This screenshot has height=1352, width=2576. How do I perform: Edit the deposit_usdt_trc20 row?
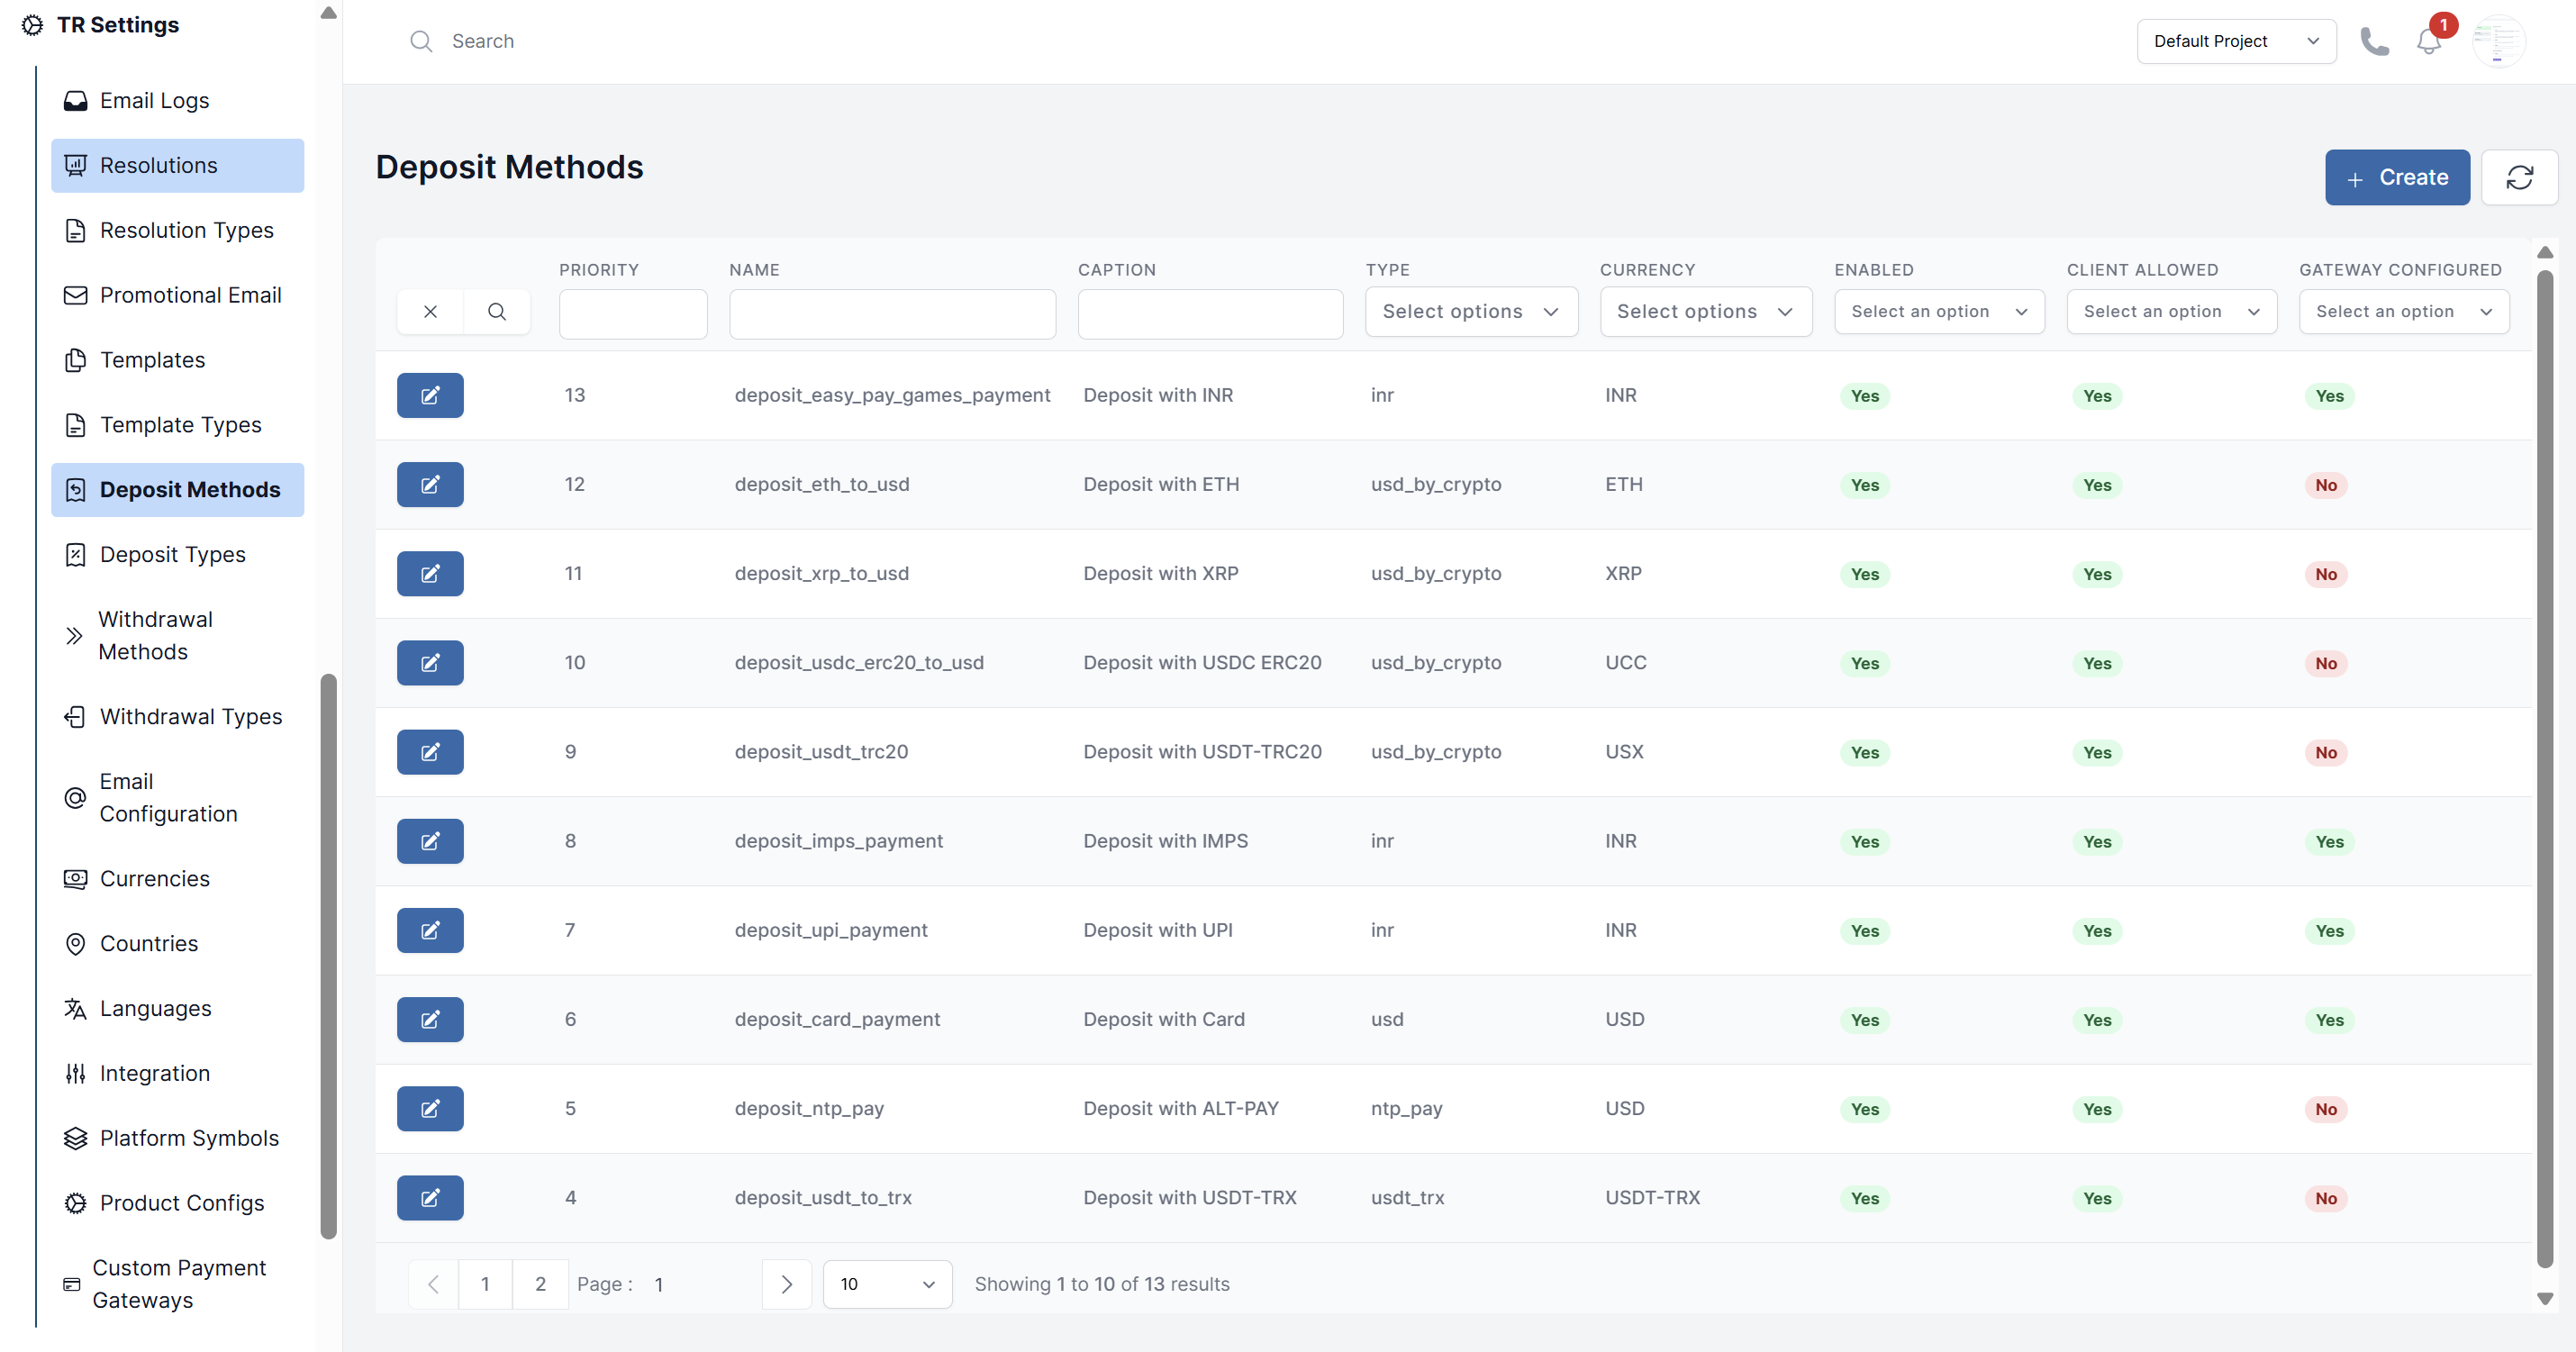(430, 751)
